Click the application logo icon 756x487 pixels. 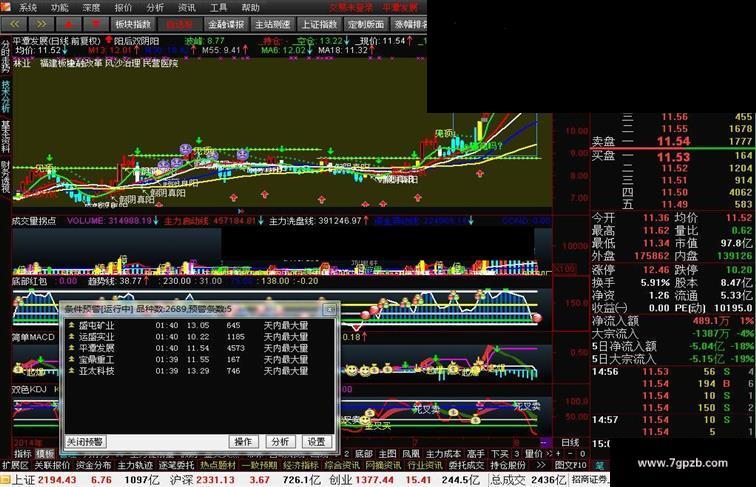6,6
